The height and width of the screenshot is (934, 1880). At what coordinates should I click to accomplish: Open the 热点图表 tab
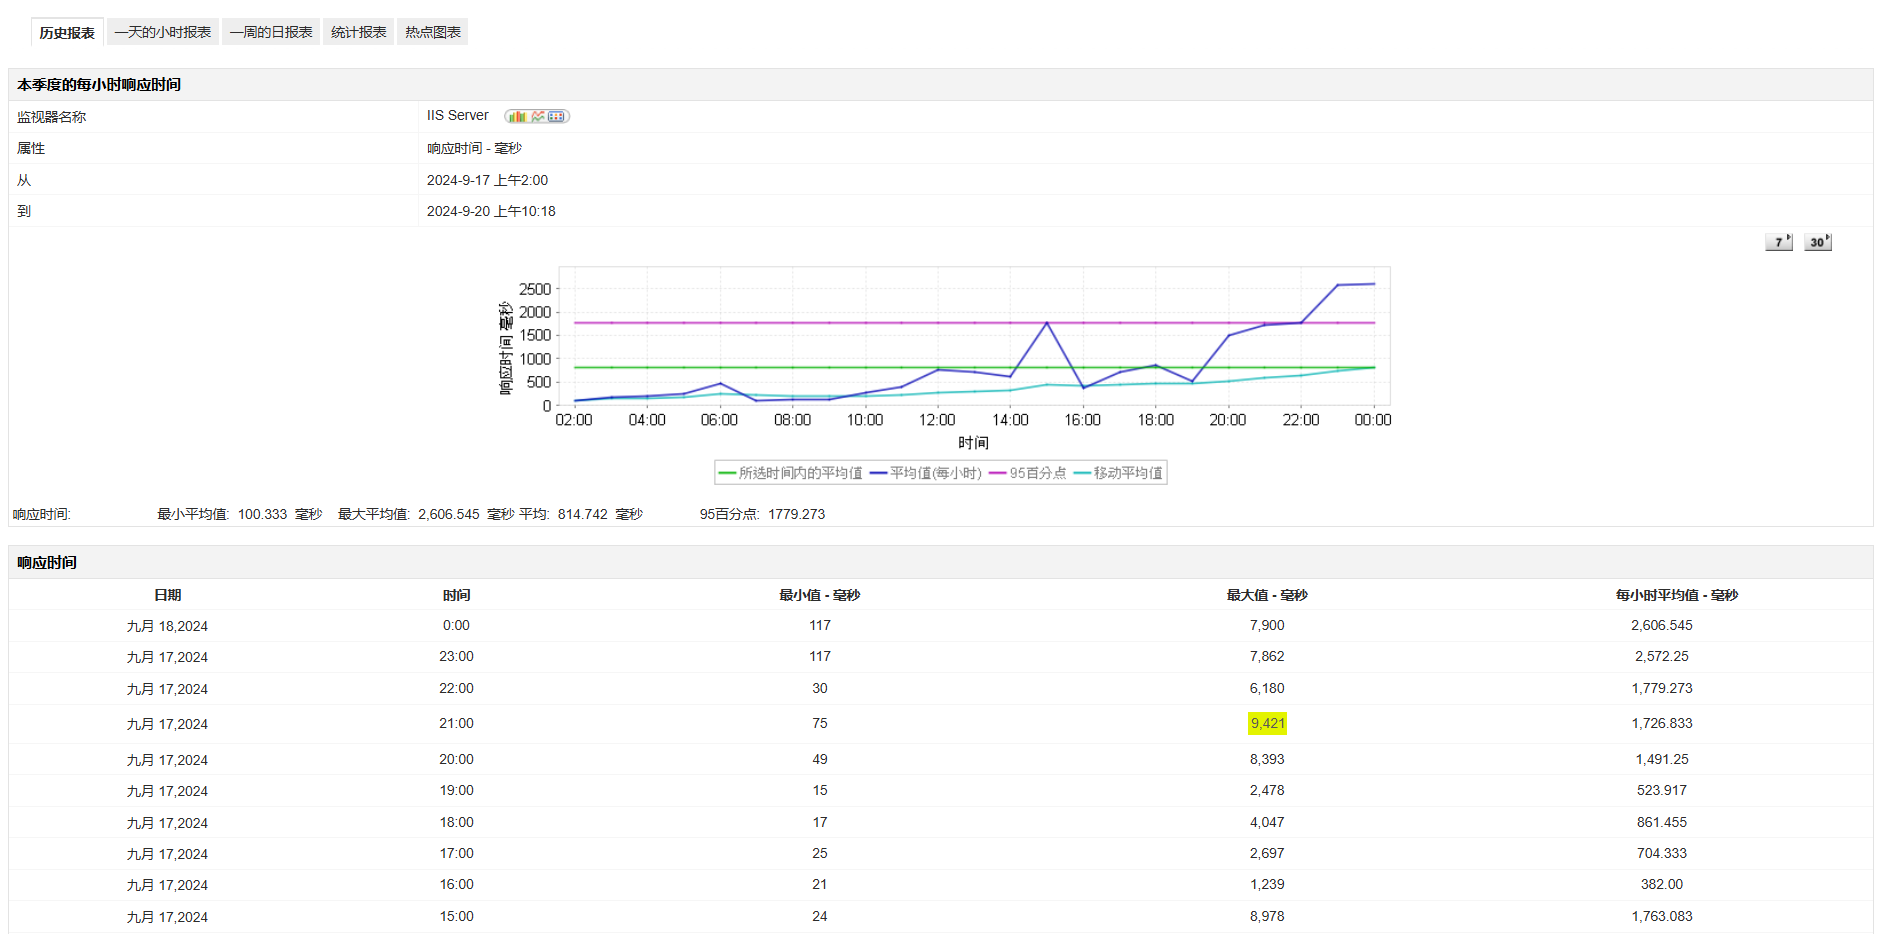pyautogui.click(x=433, y=33)
